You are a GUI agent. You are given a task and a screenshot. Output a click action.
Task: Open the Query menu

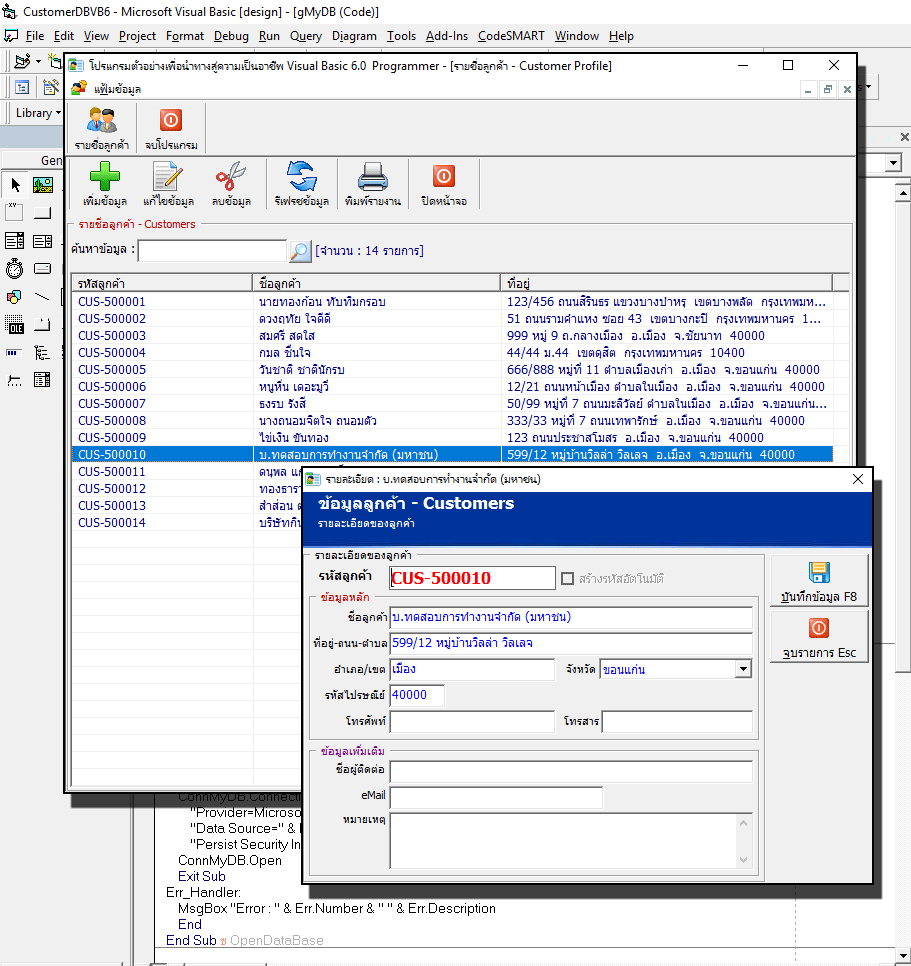[x=306, y=36]
